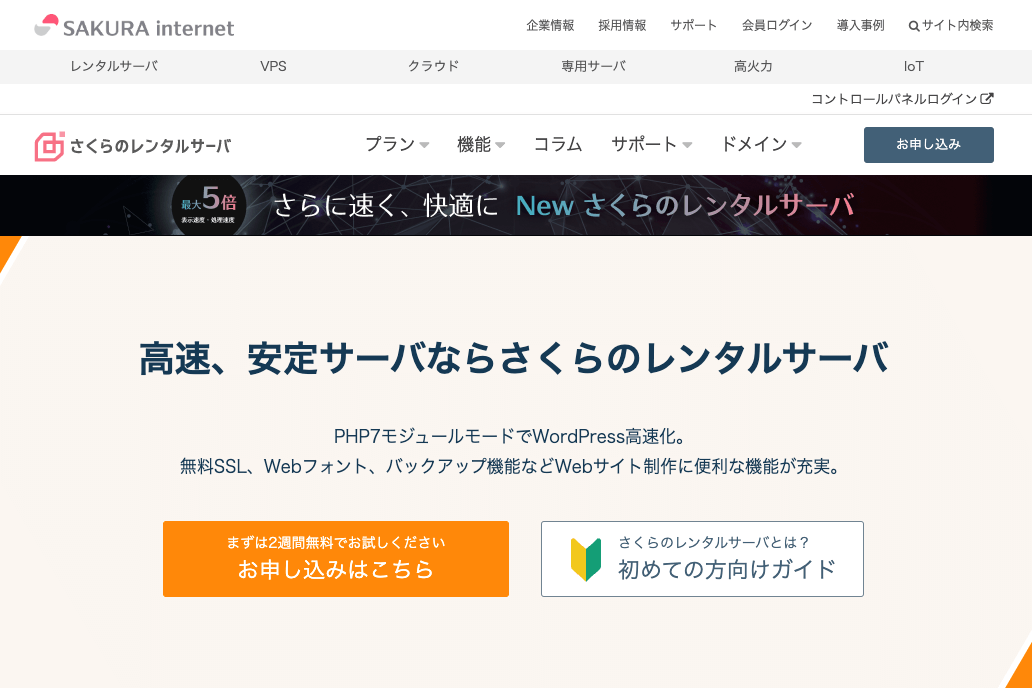1032x688 pixels.
Task: Click the SAKURA internet logo
Action: [134, 27]
